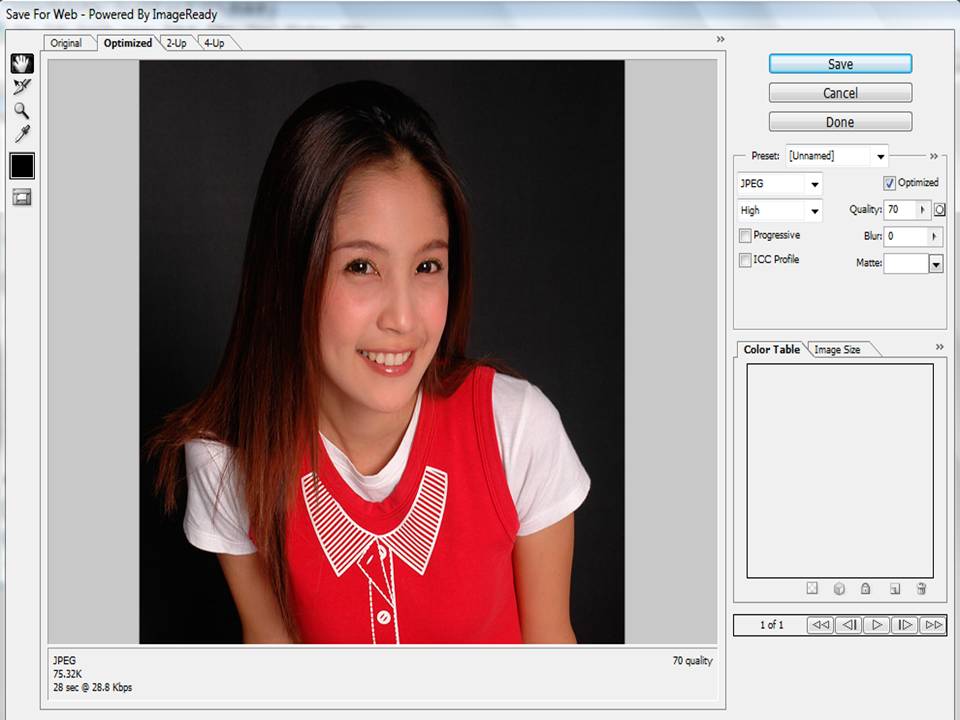Switch to the 2-Up tab
The image size is (960, 720).
click(176, 43)
